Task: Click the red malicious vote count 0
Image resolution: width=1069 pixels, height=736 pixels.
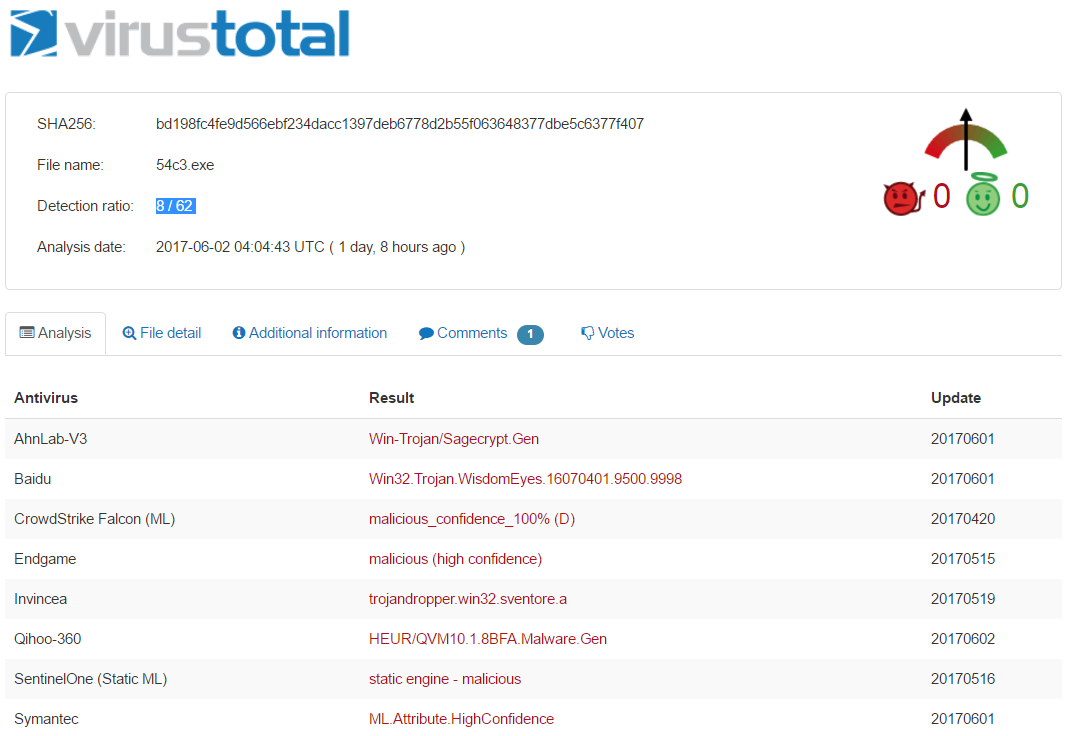Action: point(942,196)
